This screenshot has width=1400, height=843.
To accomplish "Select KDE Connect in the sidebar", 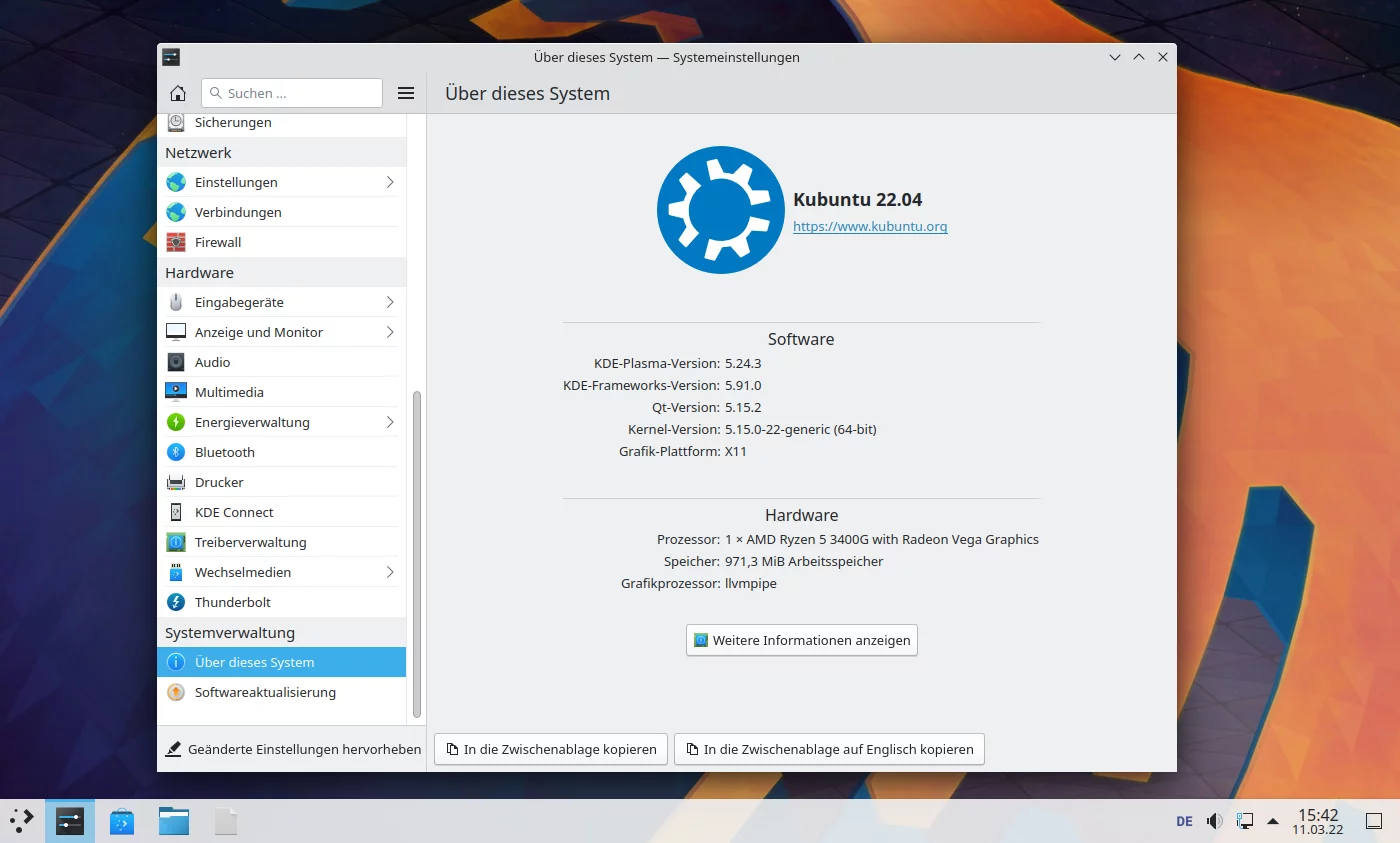I will tap(281, 512).
